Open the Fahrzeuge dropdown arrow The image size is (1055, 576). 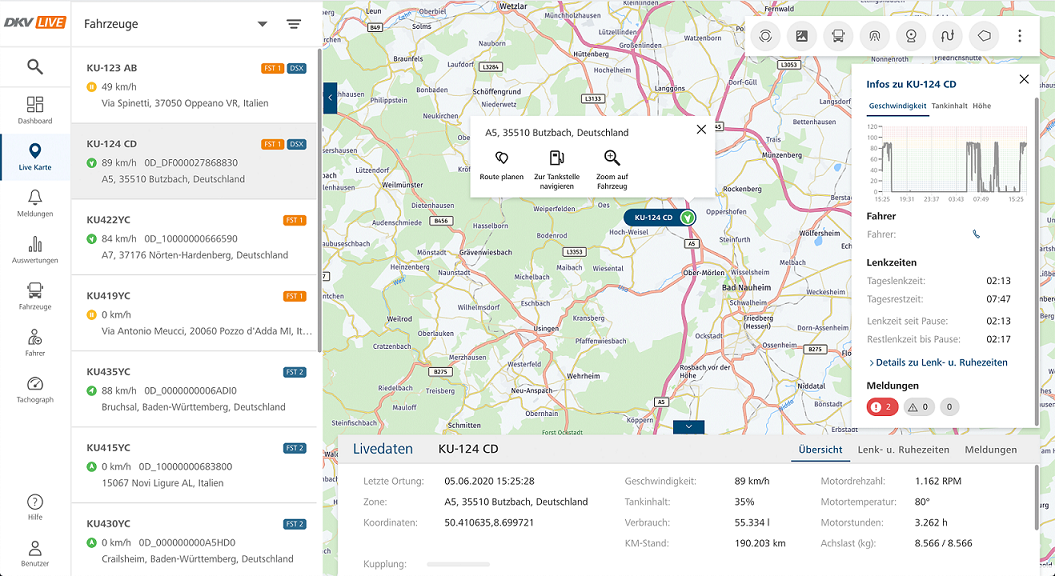pyautogui.click(x=262, y=24)
